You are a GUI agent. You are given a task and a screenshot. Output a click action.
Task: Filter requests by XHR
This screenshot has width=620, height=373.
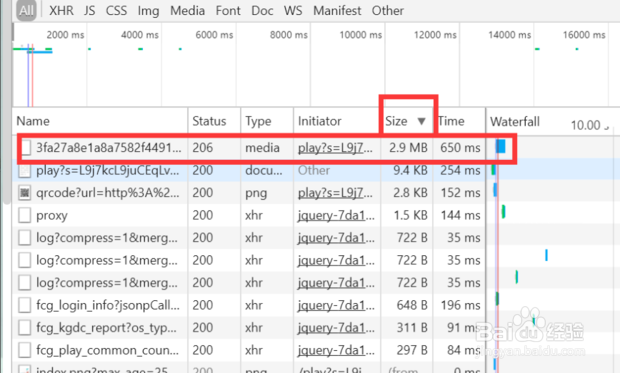click(61, 10)
